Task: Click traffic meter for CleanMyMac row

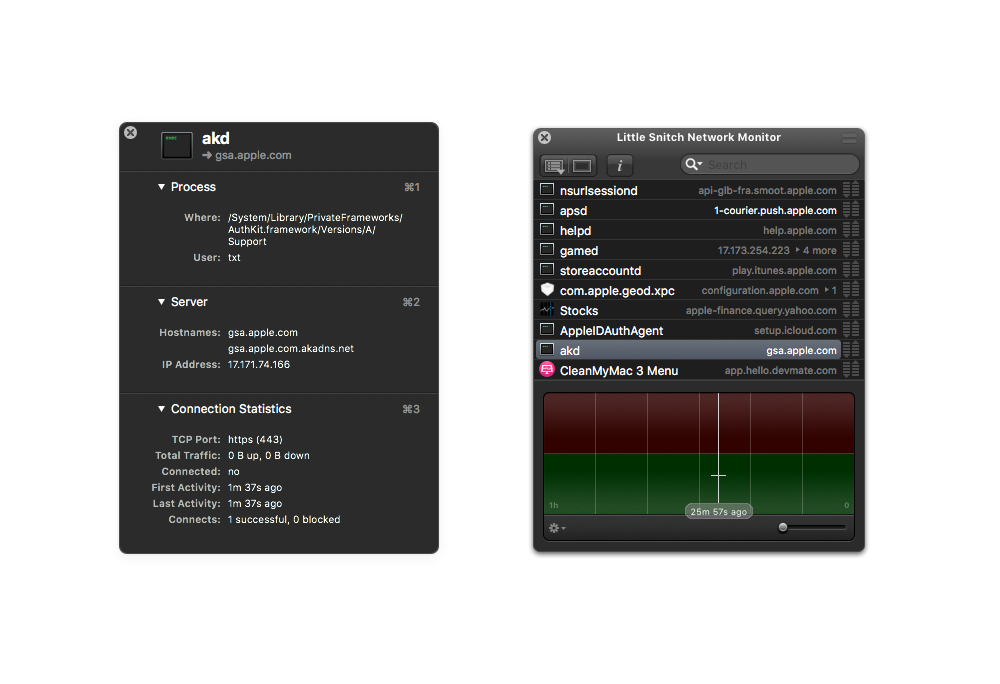Action: coord(851,370)
